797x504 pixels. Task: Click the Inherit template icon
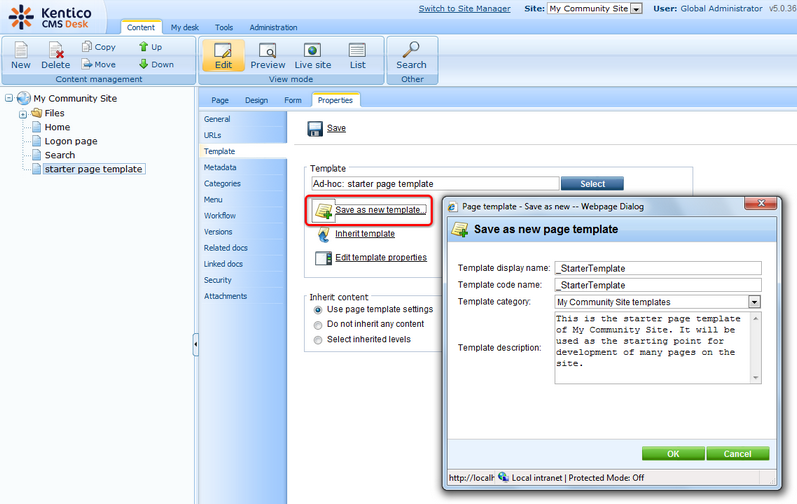(x=323, y=234)
